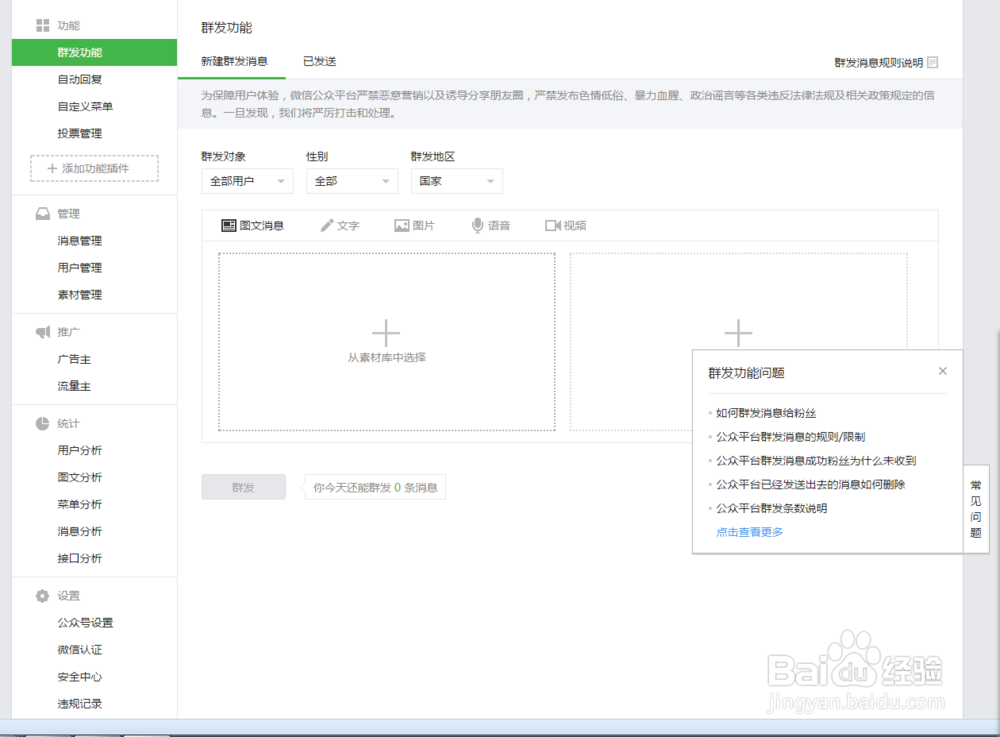This screenshot has height=737, width=1000.
Task: Switch to the 已发送 tab
Action: 320,61
